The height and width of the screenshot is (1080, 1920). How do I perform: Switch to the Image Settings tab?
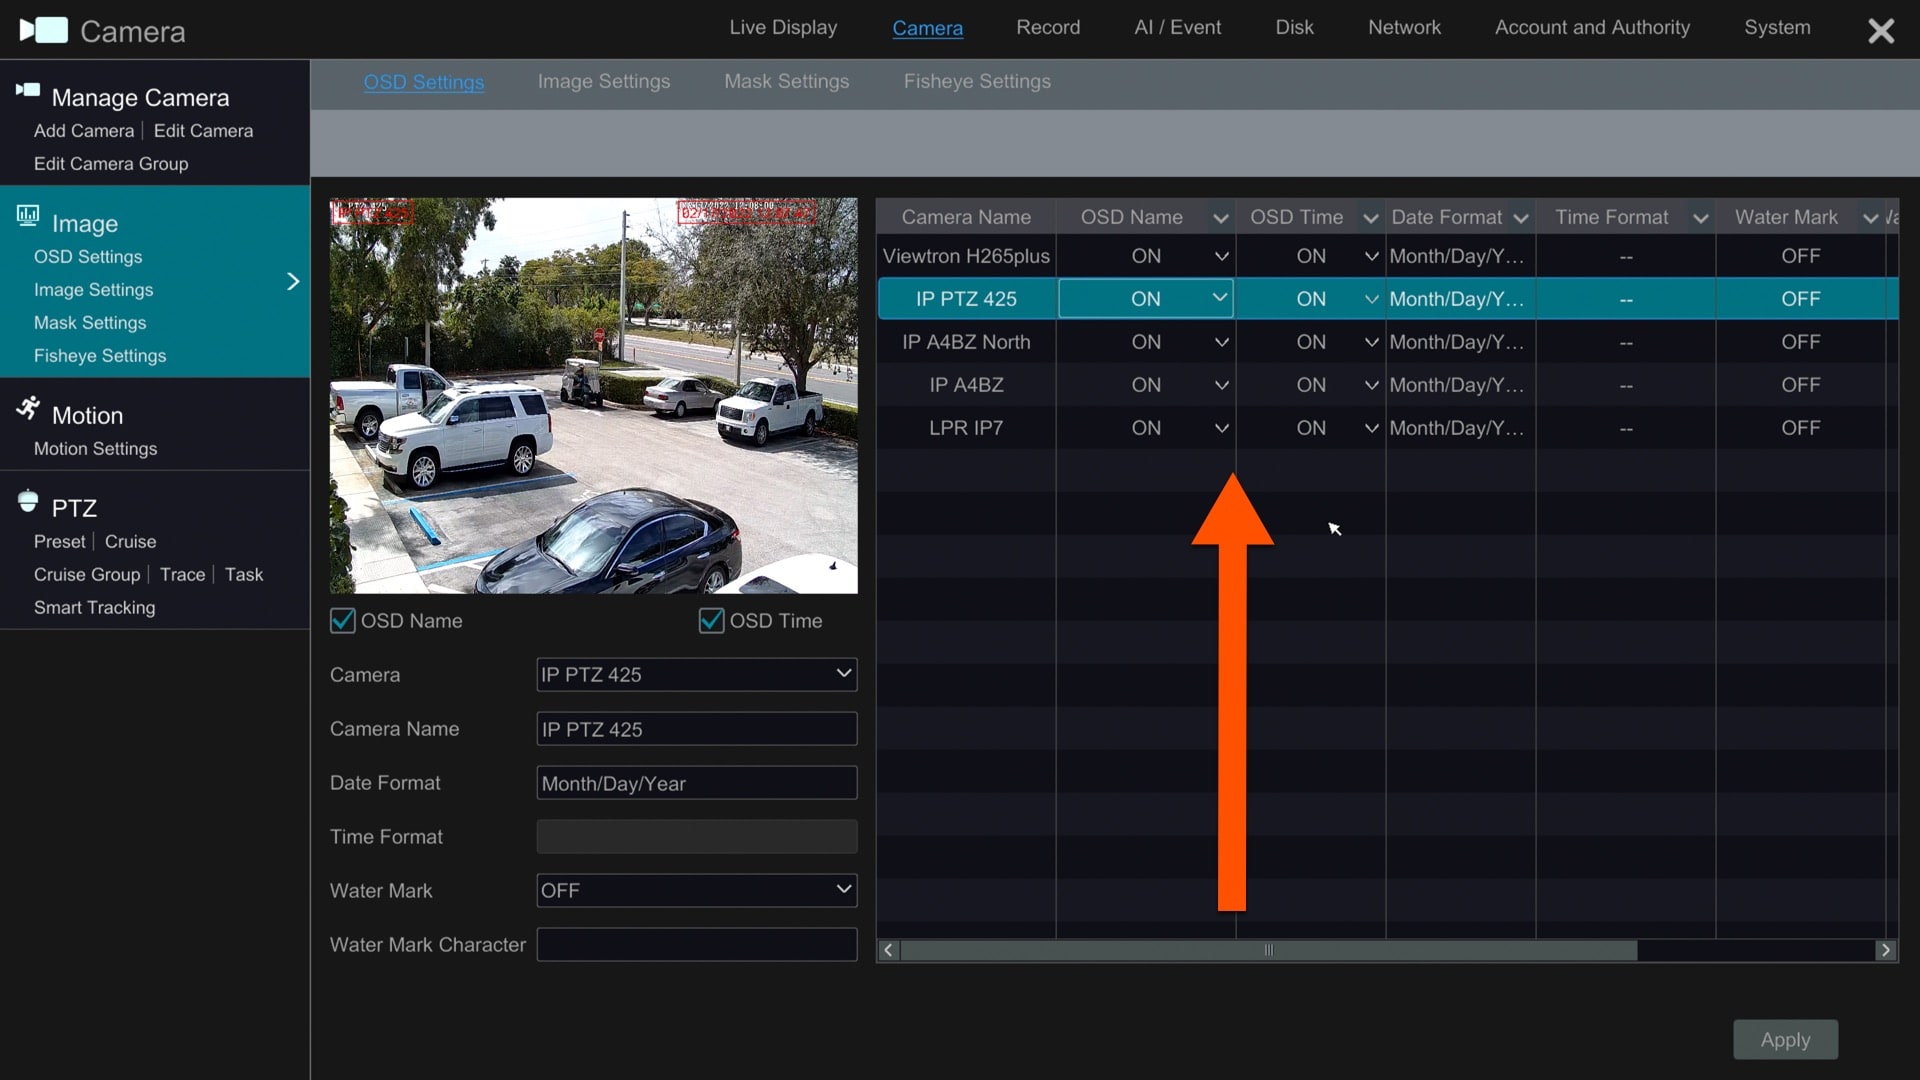point(603,82)
